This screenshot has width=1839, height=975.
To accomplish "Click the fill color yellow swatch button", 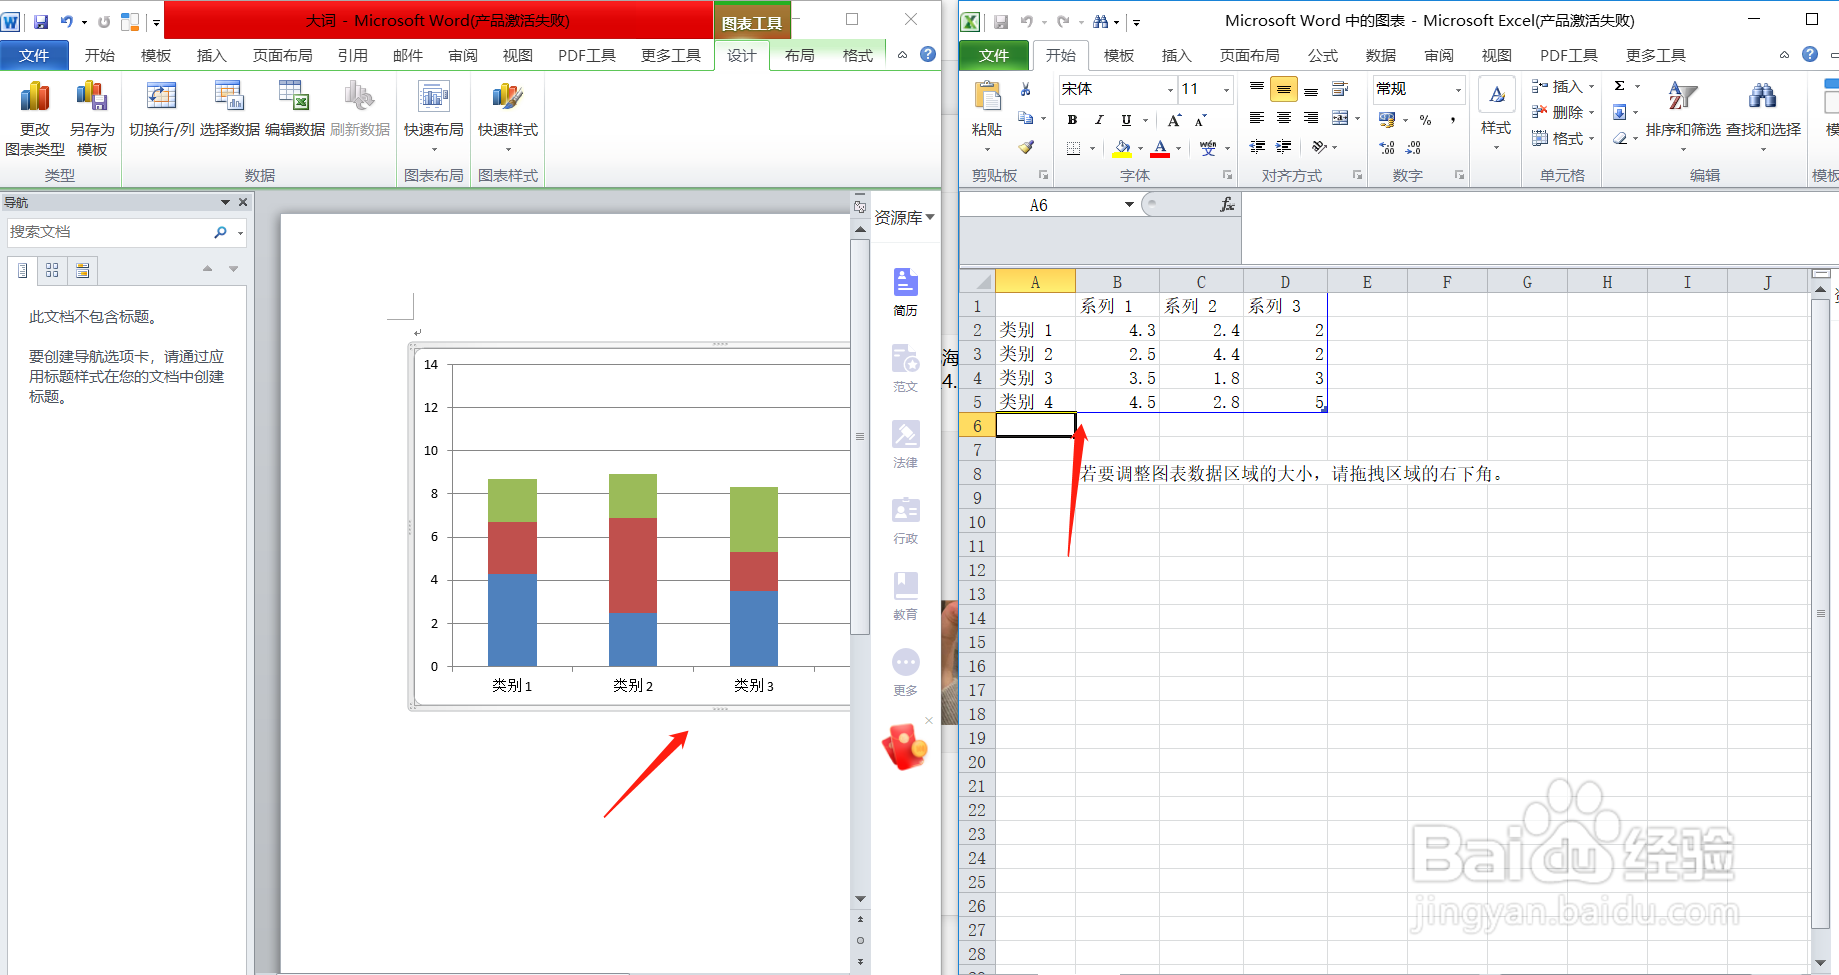I will (x=1122, y=148).
